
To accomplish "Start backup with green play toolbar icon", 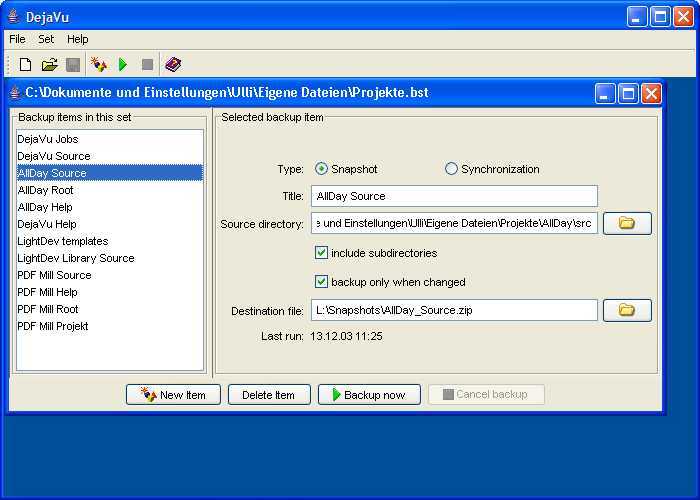I will coord(123,65).
